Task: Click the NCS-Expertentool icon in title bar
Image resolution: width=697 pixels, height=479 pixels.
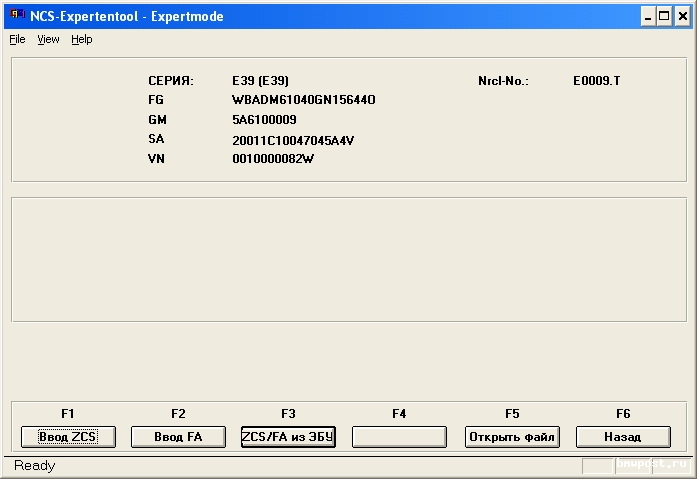Action: (16, 16)
